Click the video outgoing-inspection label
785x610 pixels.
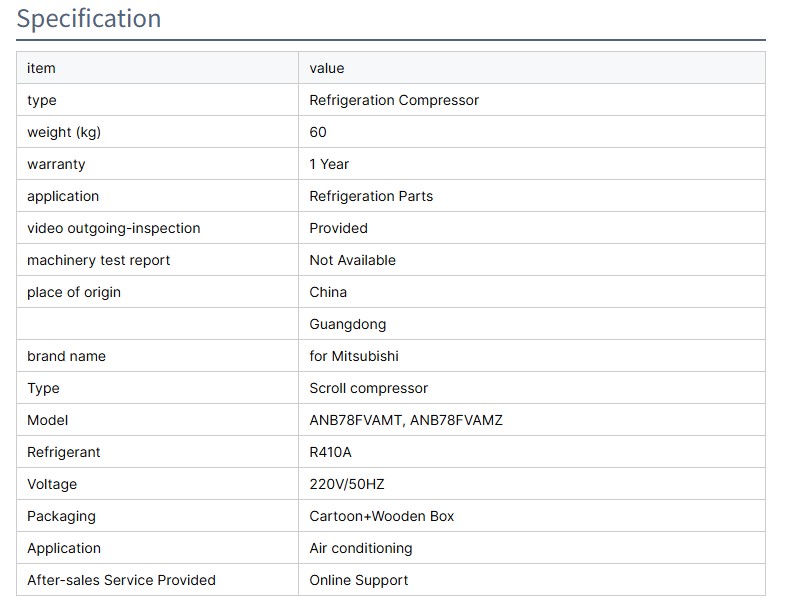(113, 228)
